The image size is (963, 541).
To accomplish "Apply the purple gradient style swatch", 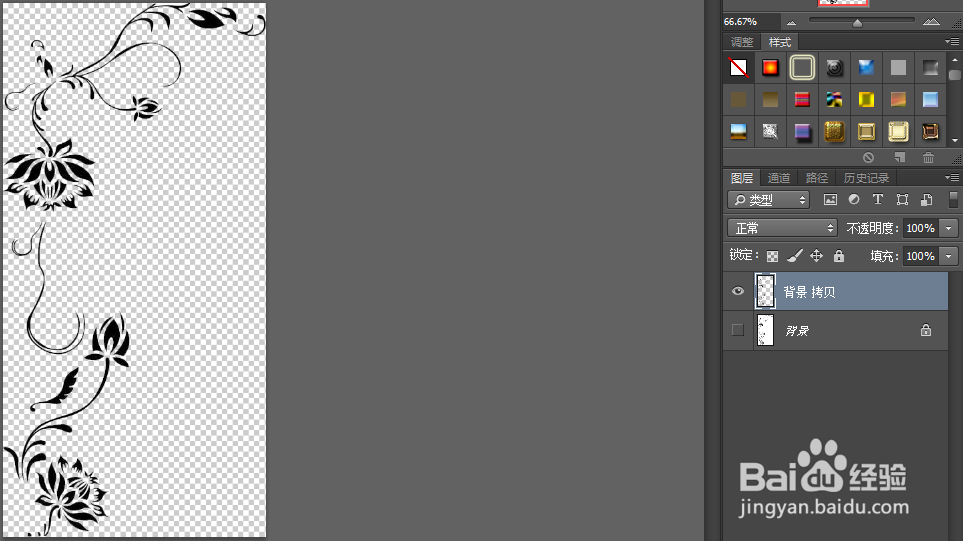I will 802,131.
